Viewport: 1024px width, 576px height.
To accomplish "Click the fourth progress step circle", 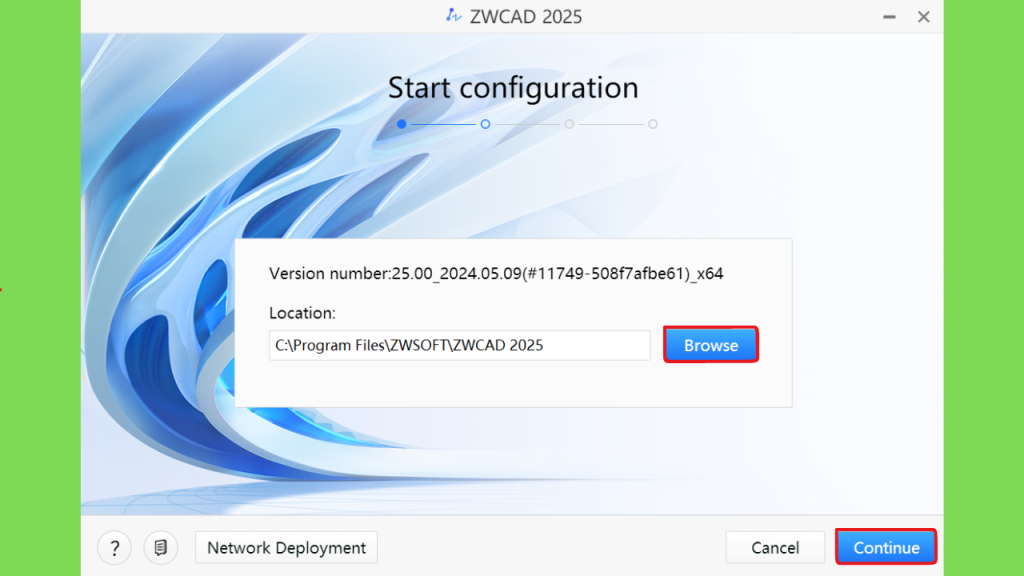I will pyautogui.click(x=653, y=124).
